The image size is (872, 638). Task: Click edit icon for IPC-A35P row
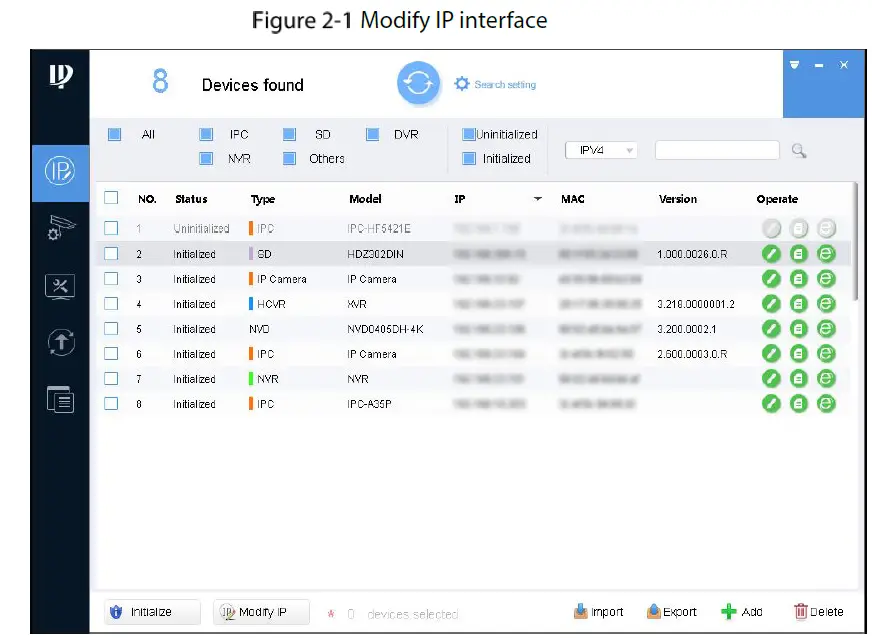pos(771,403)
